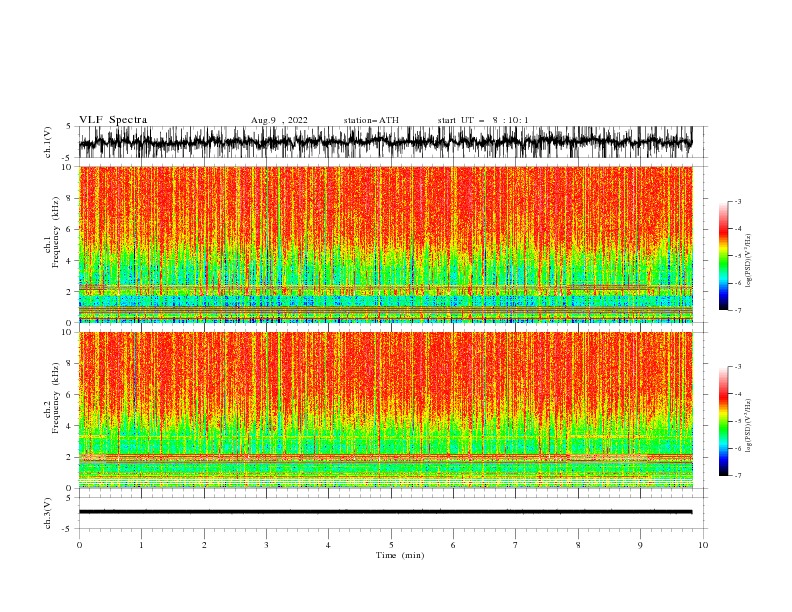This screenshot has width=792, height=612.
Task: Click the "10" kHz tick of ch.1 spectrogram
Action: tap(68, 167)
